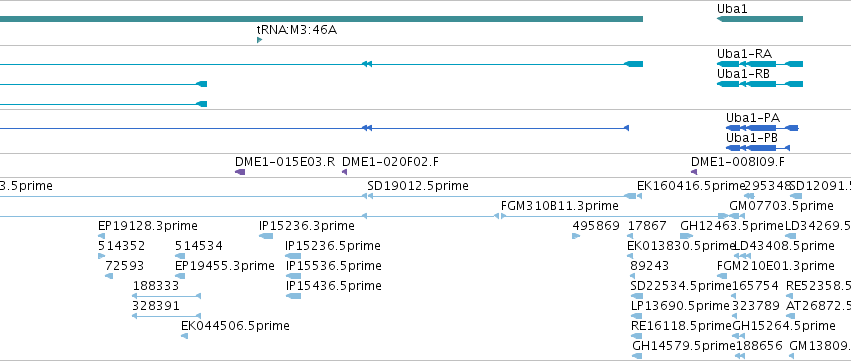
Task: Click the long teal gene span bar
Action: 321,19
